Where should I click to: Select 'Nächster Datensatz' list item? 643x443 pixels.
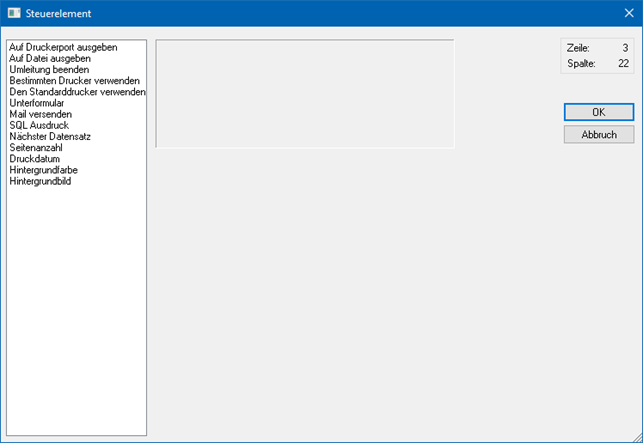(x=51, y=137)
